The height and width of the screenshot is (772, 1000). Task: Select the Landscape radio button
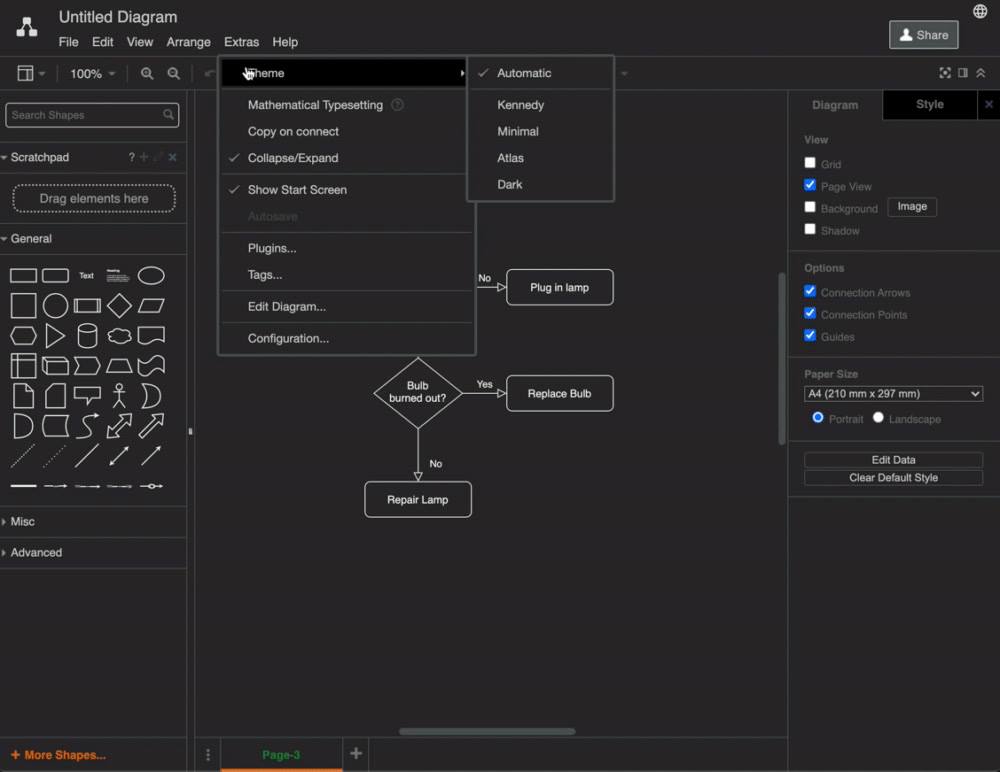[878, 418]
